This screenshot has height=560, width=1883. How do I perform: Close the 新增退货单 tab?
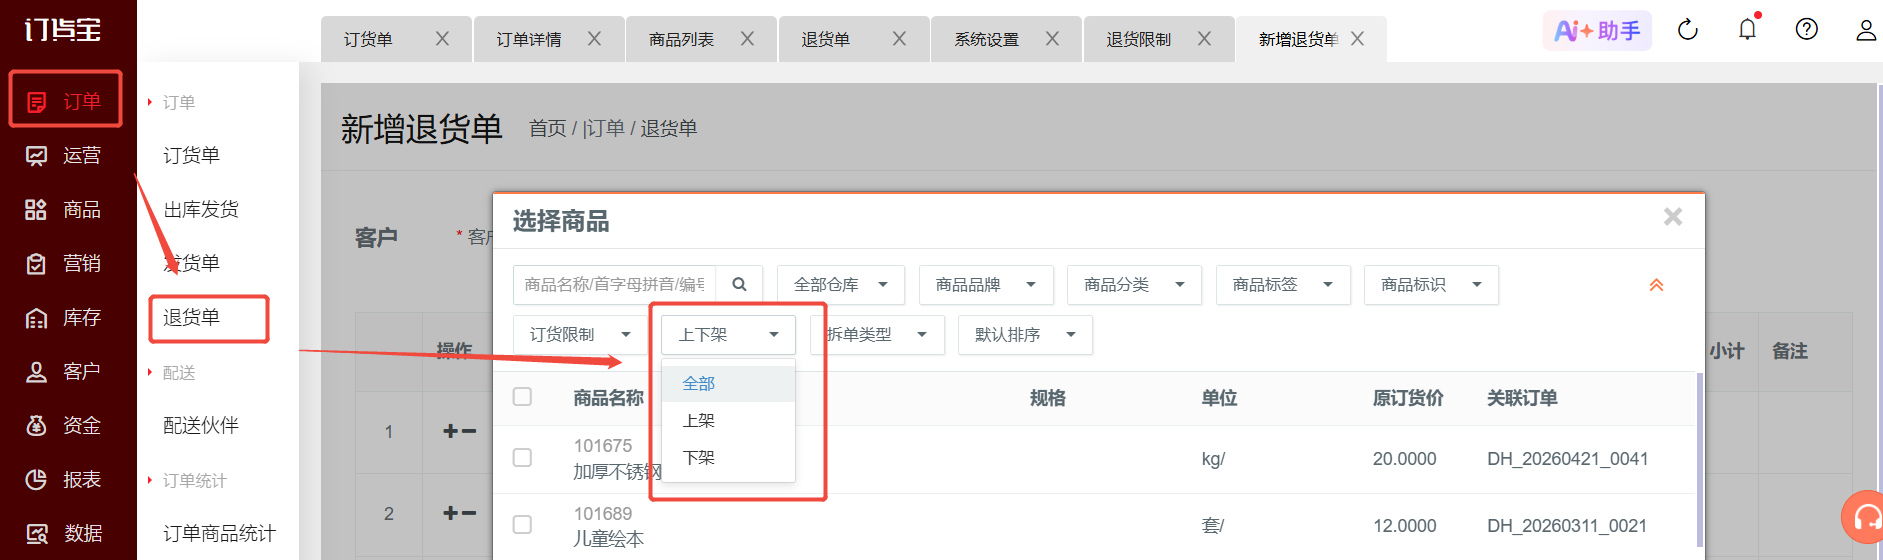tap(1357, 38)
